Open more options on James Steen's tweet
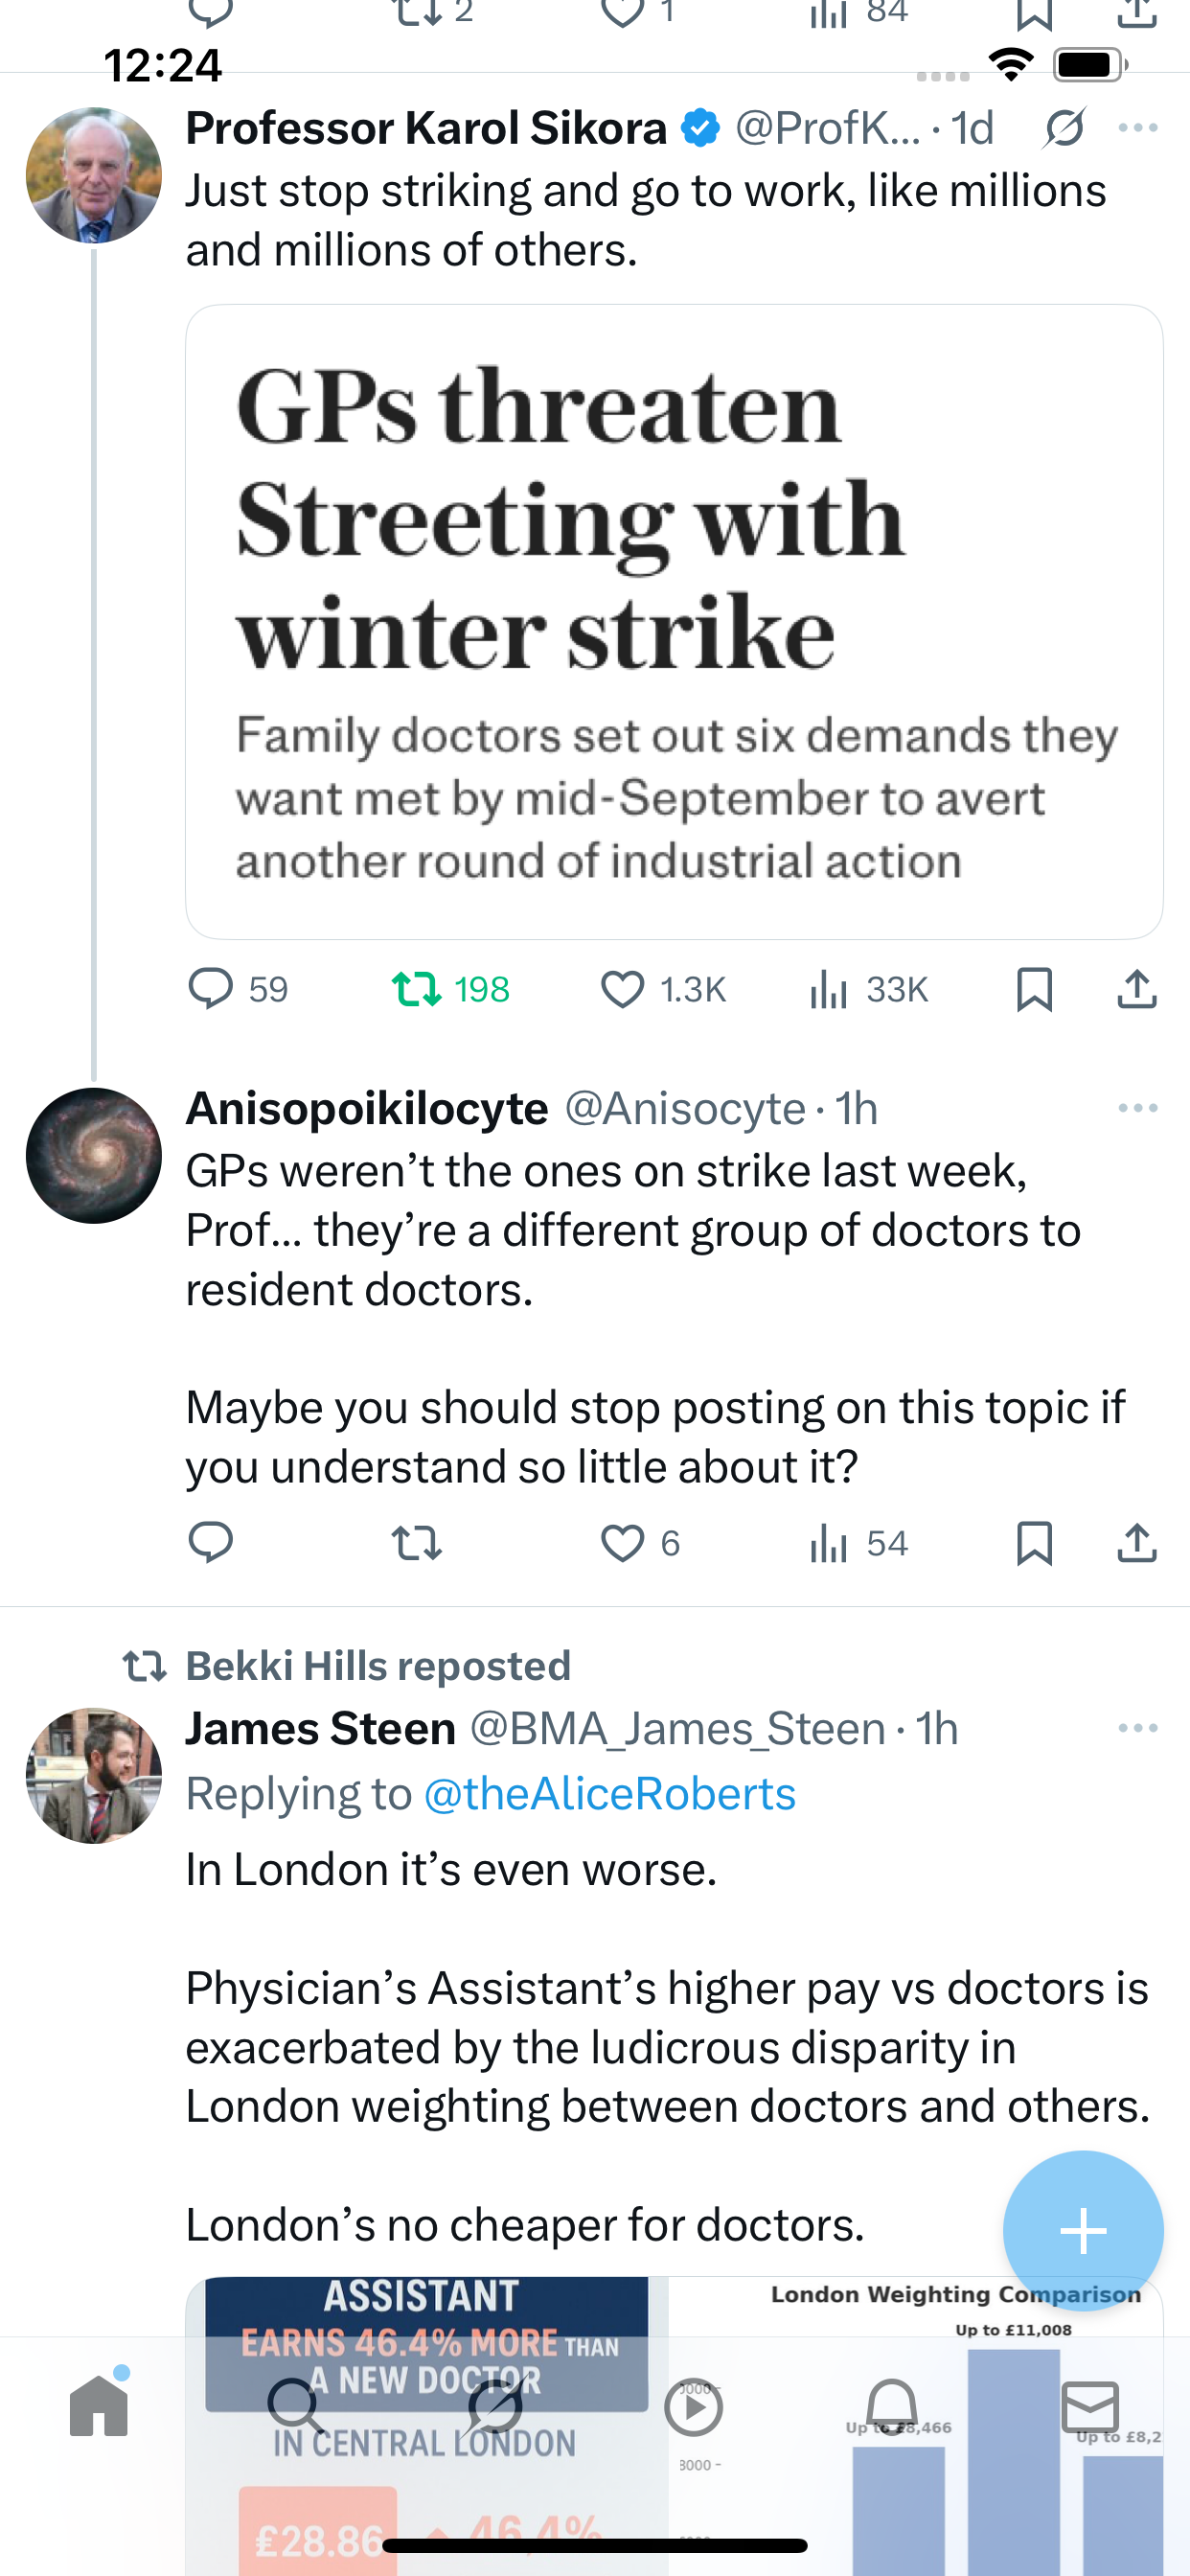 click(1138, 1728)
